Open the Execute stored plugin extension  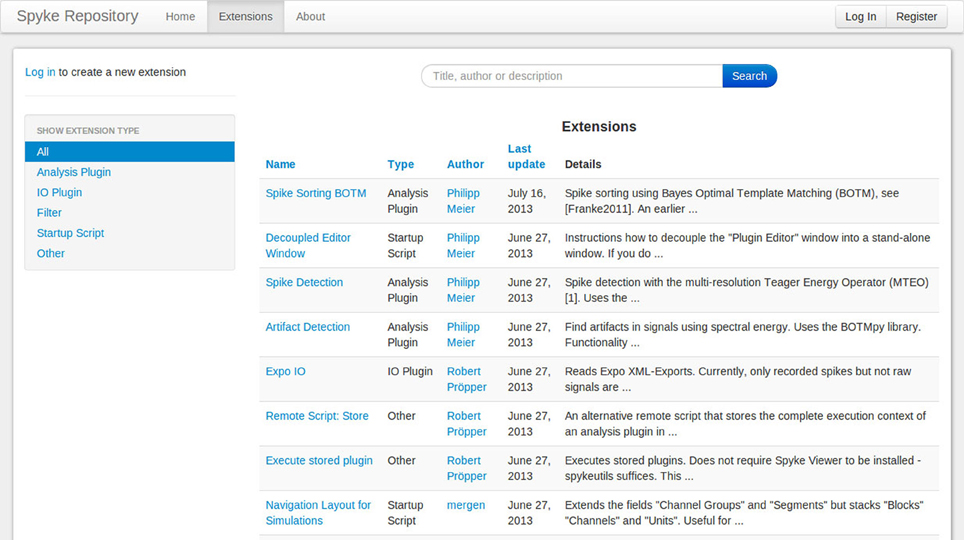point(319,461)
